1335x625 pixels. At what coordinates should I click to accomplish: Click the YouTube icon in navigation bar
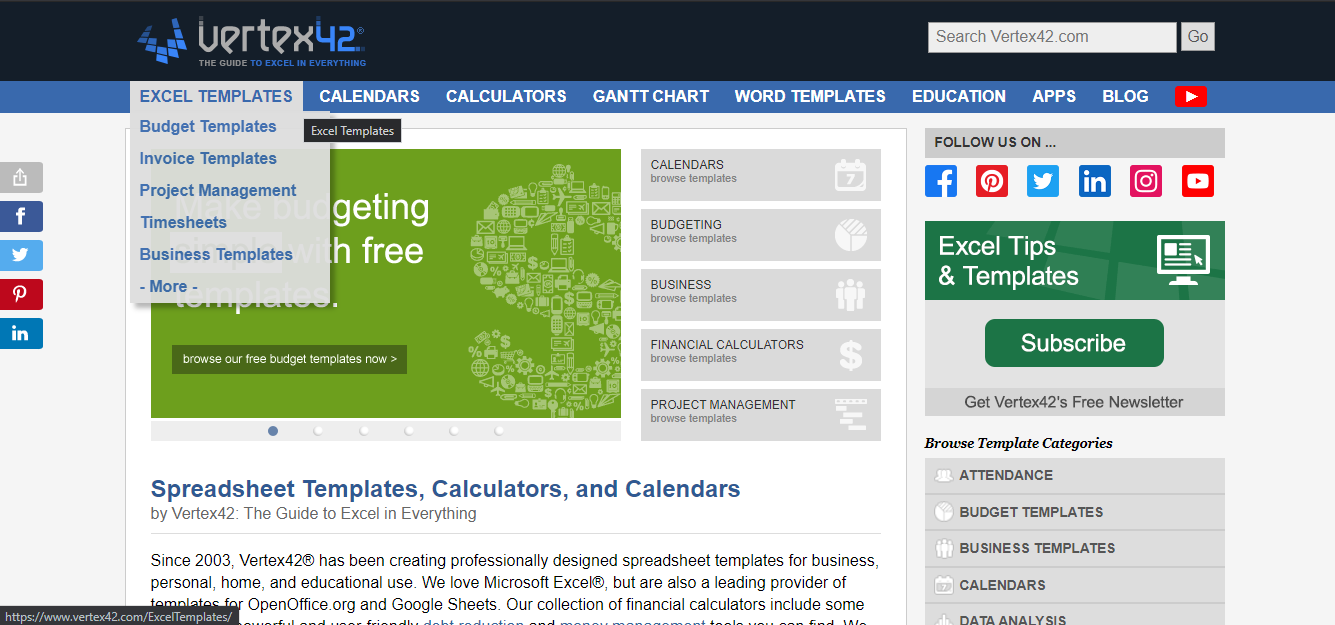[1190, 96]
